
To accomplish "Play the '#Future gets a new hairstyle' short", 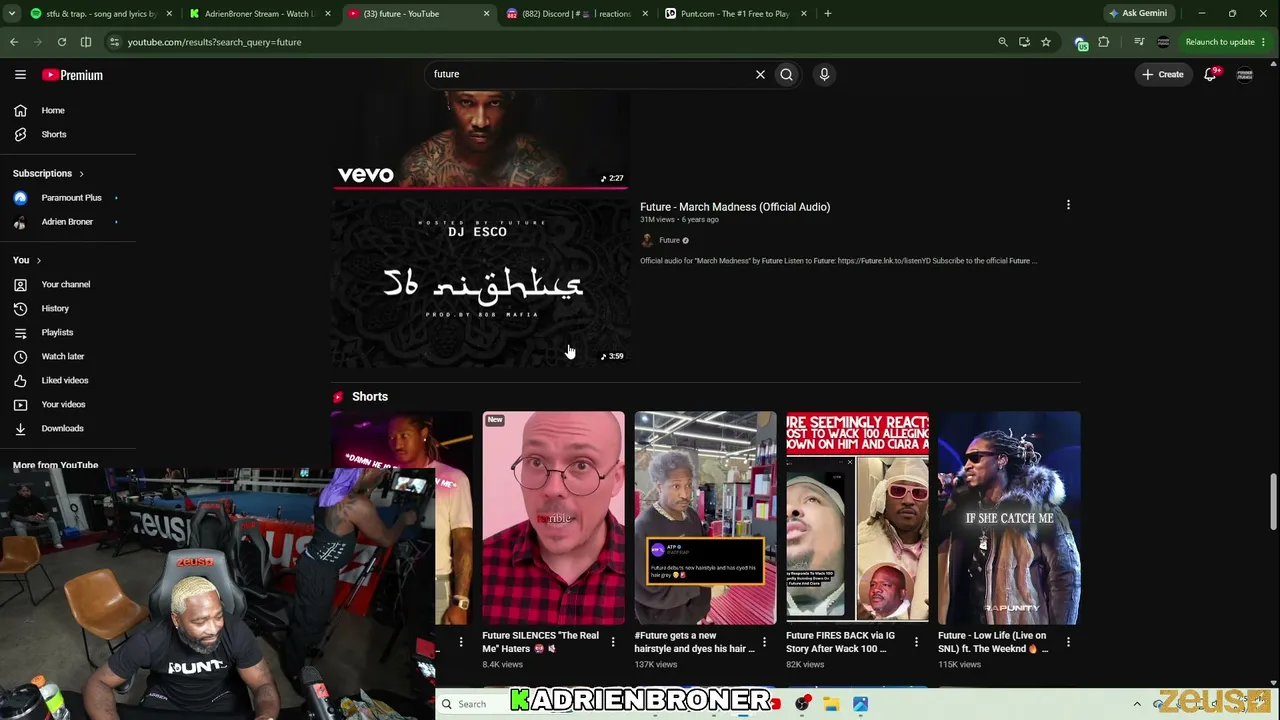I will (x=705, y=518).
